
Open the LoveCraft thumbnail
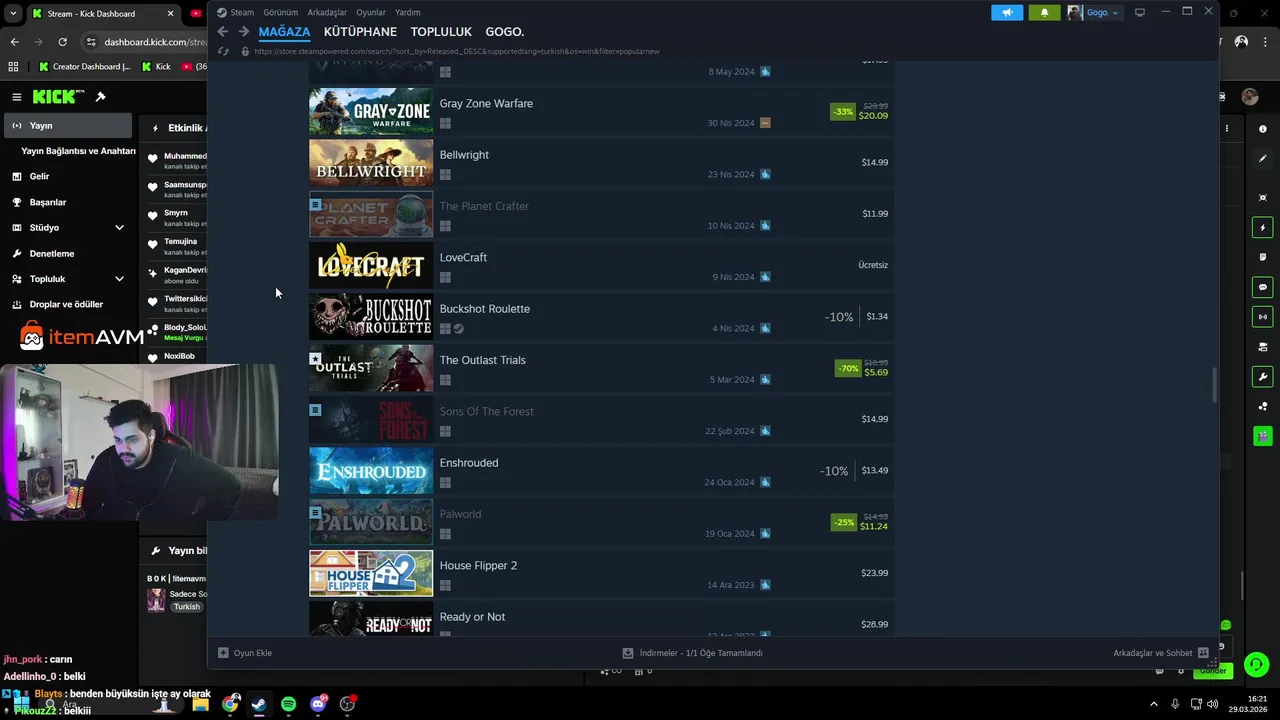(371, 266)
